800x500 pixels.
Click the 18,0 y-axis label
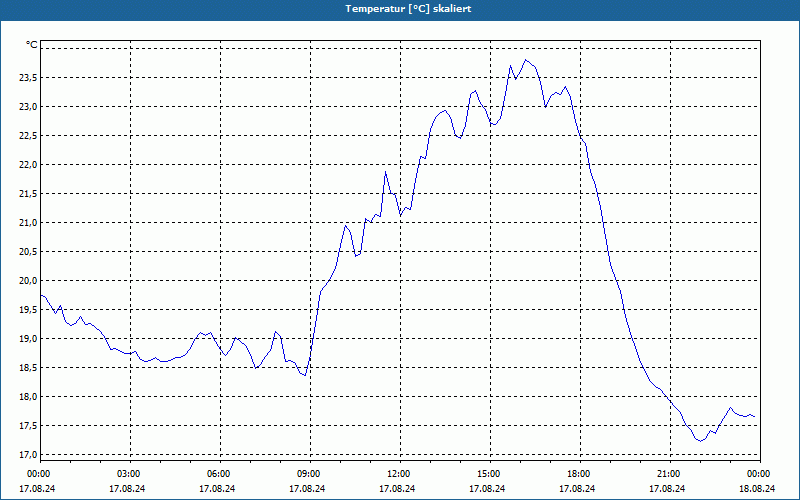[29, 397]
